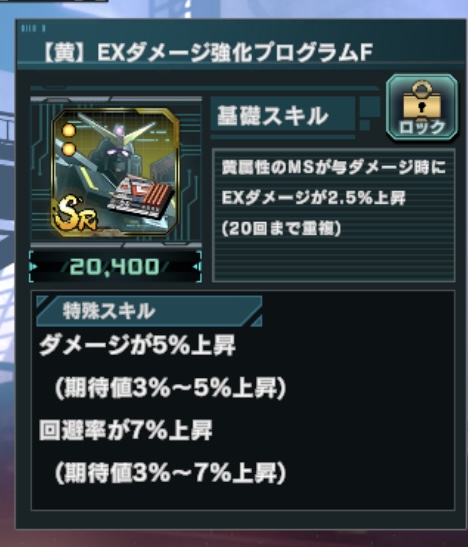
Task: Select the SR Gundam program card thumbnail
Action: click(115, 172)
